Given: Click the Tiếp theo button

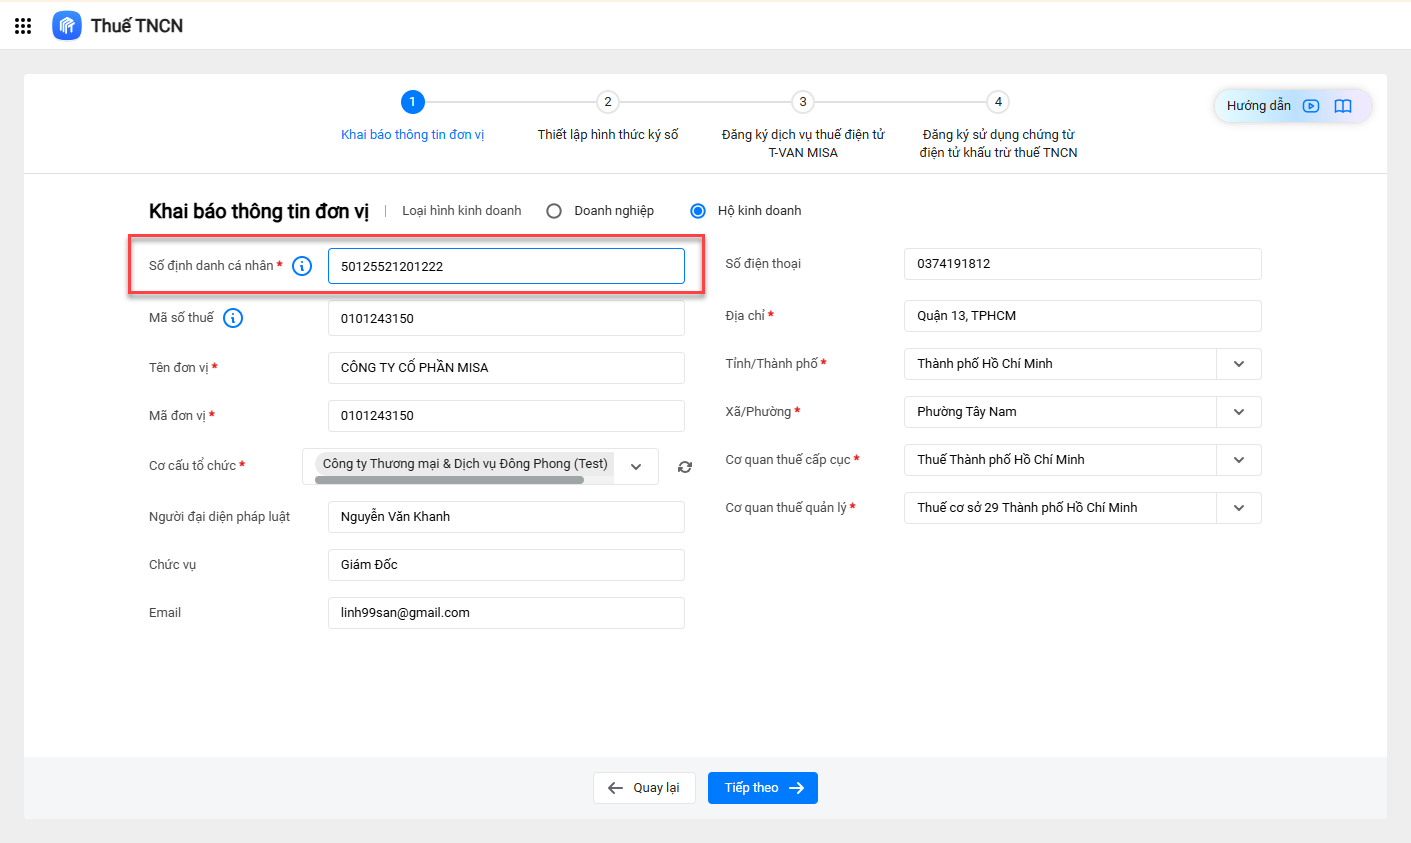Looking at the screenshot, I should pyautogui.click(x=763, y=788).
